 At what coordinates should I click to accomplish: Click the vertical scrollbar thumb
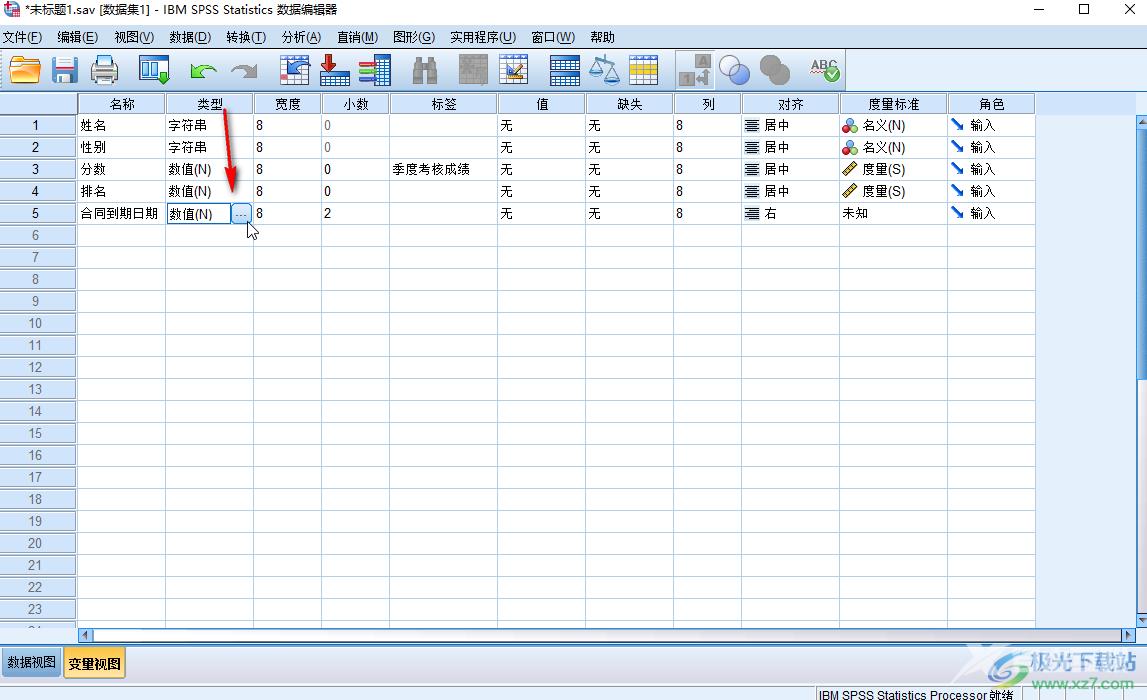pyautogui.click(x=1141, y=254)
